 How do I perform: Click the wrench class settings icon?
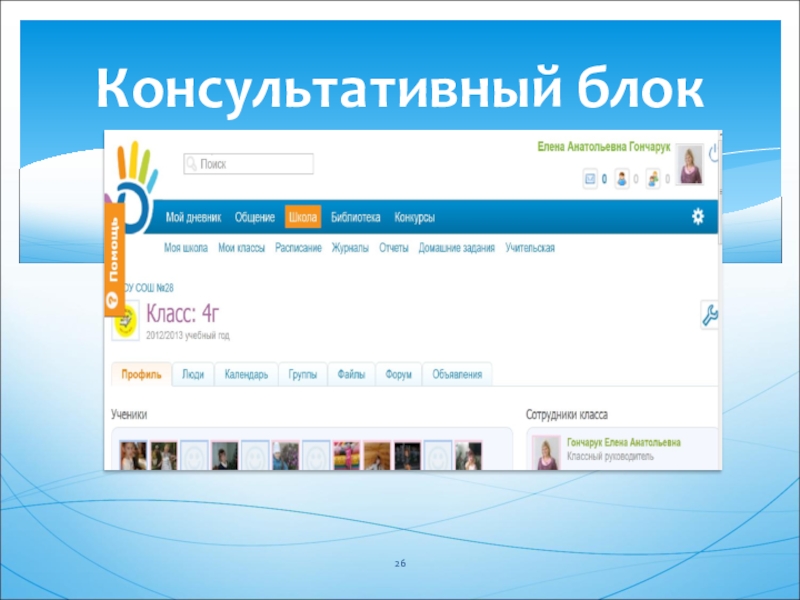click(709, 315)
